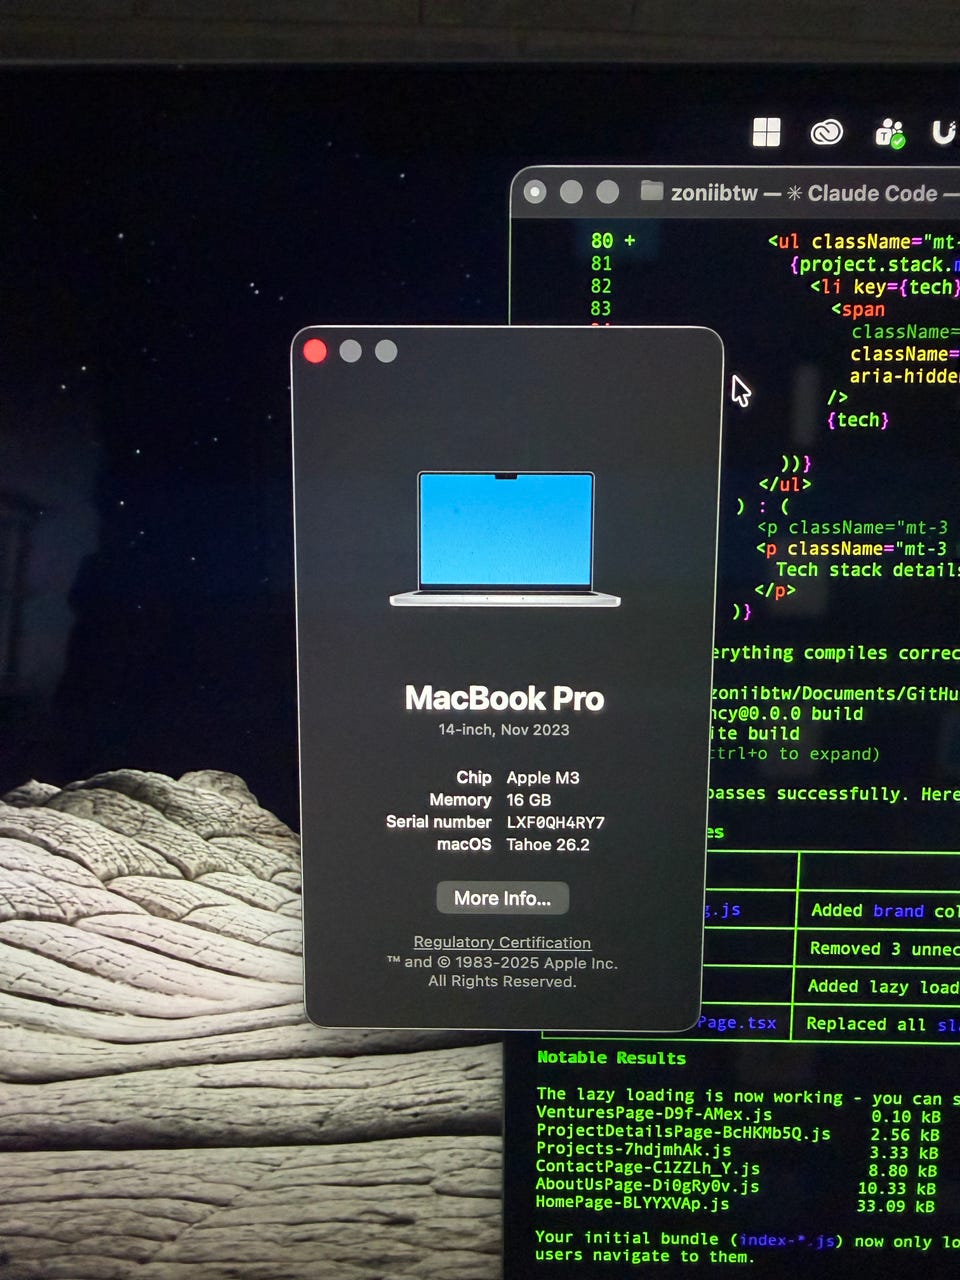Image resolution: width=960 pixels, height=1280 pixels.
Task: Click 'ctrl+o to expand)' hint in terminal
Action: (x=795, y=754)
